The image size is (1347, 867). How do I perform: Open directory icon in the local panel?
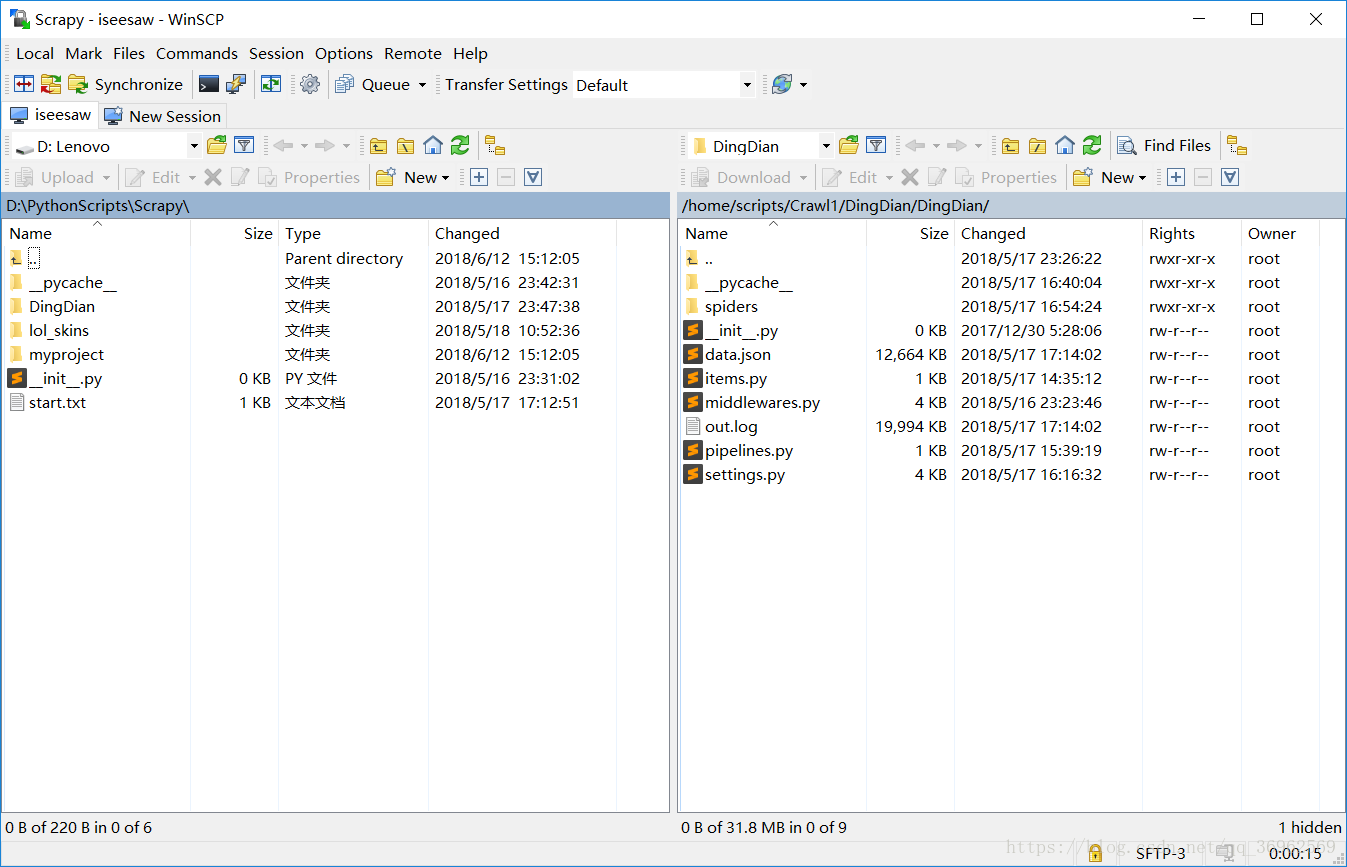pos(217,146)
